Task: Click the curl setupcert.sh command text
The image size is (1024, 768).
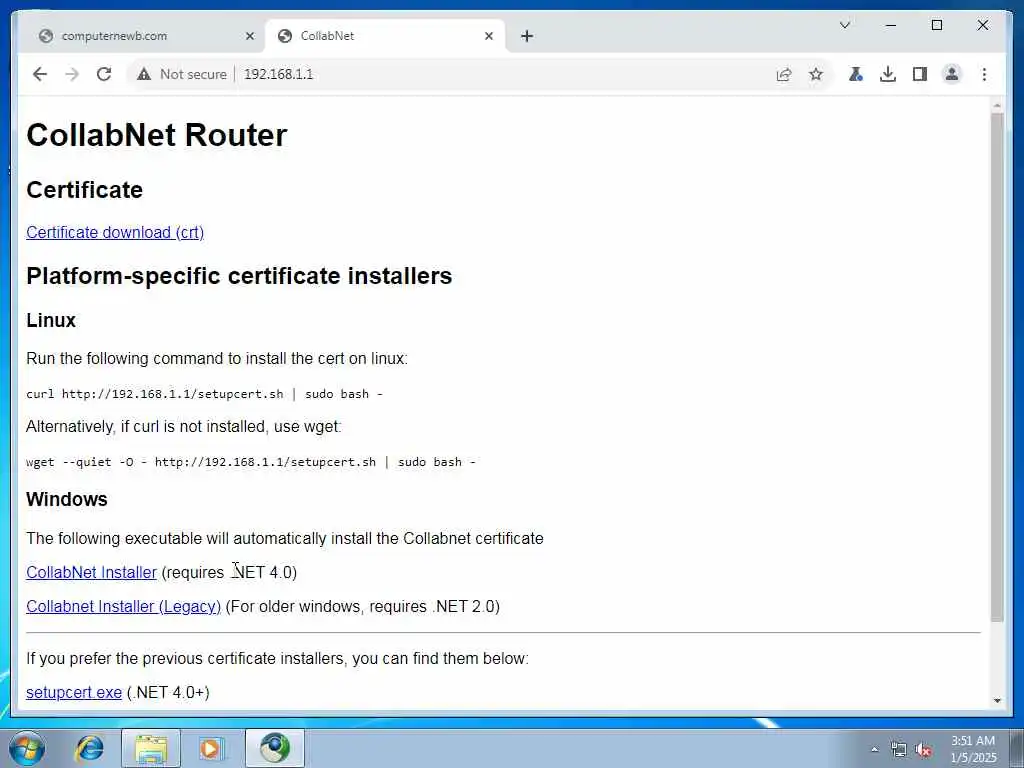Action: coord(204,394)
